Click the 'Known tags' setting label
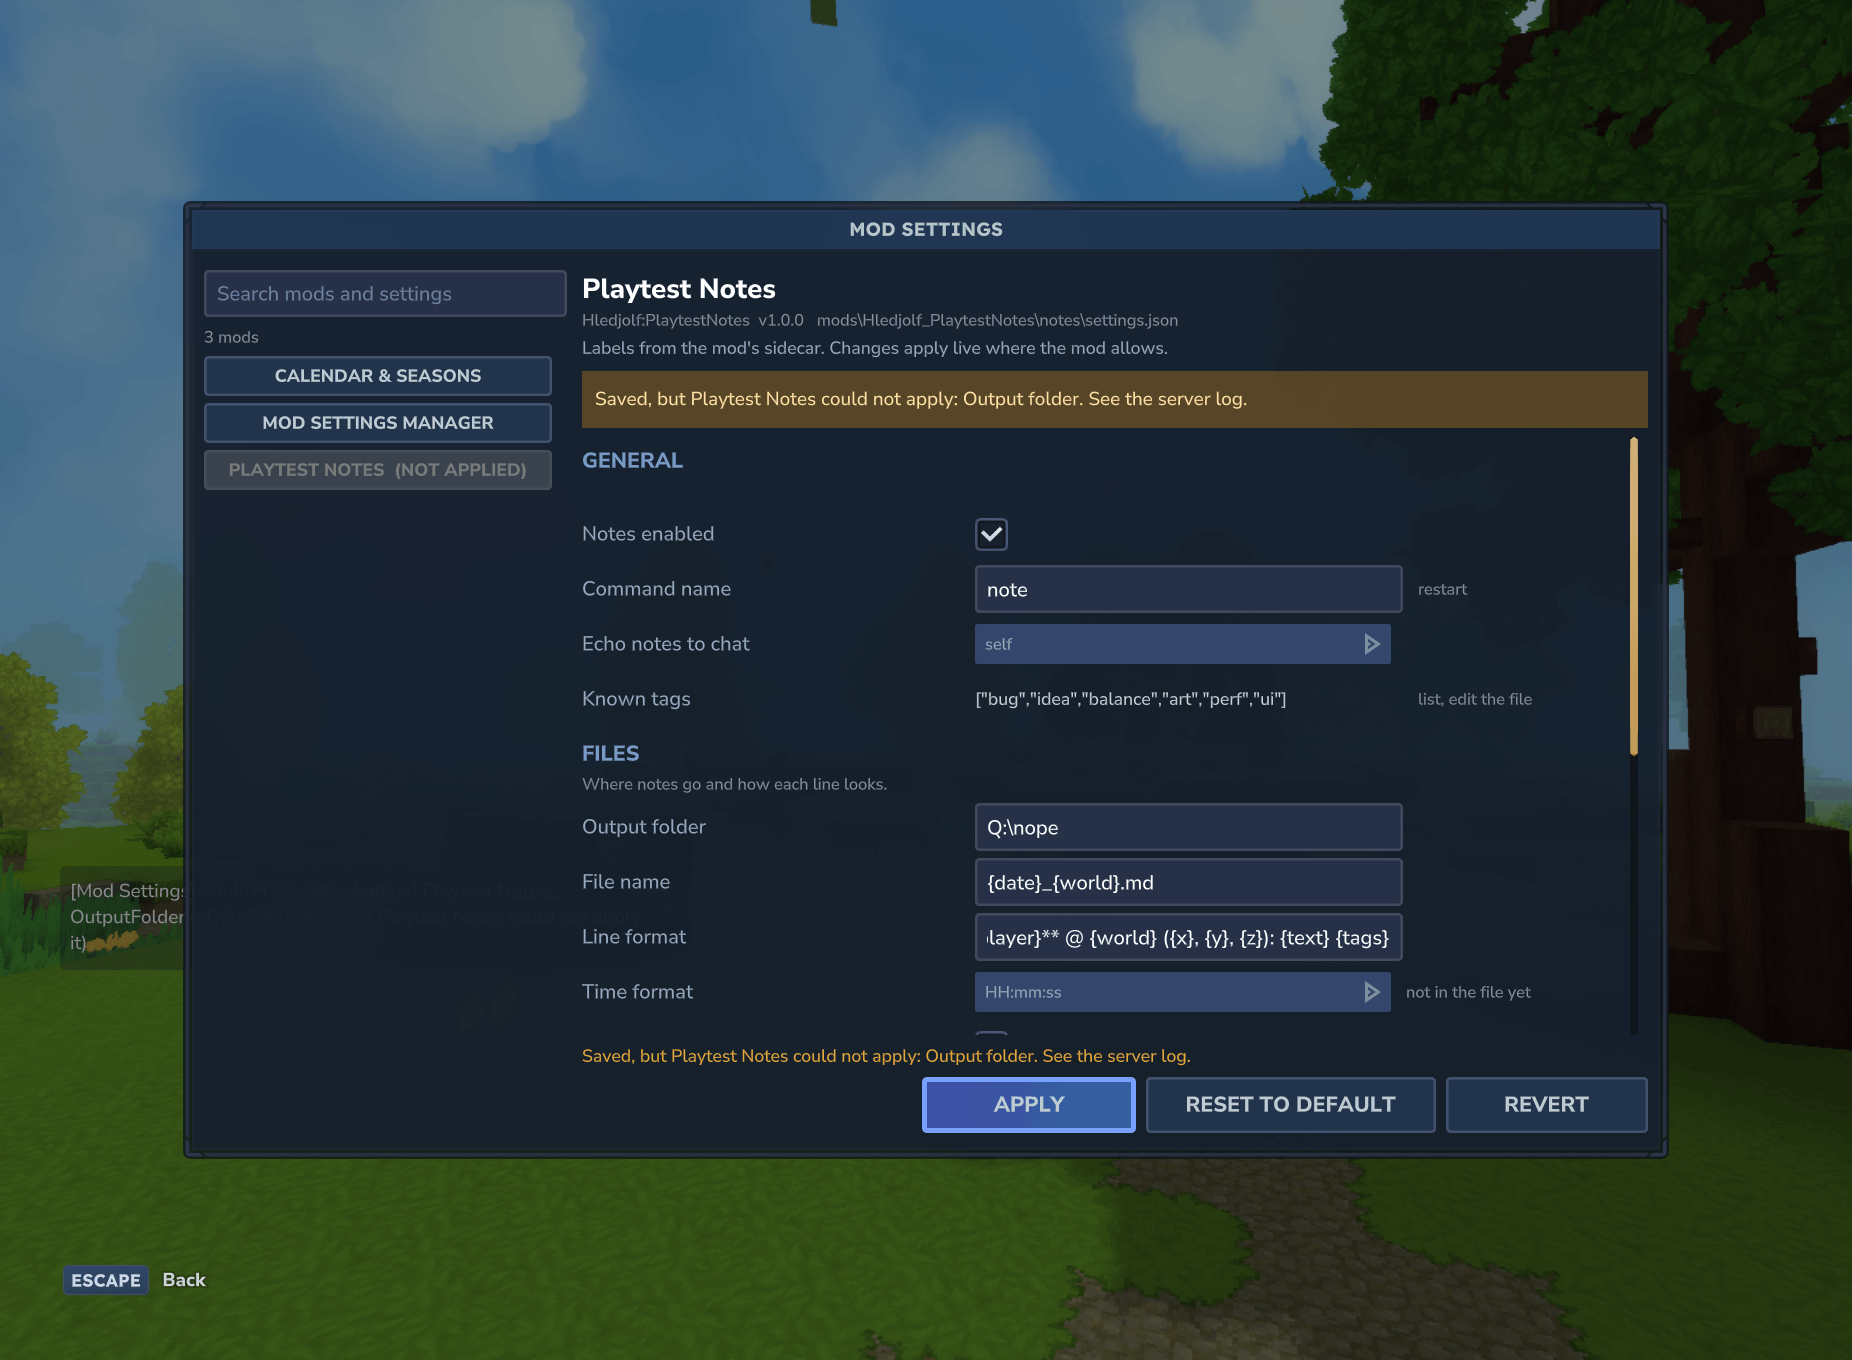The image size is (1852, 1360). (x=636, y=699)
